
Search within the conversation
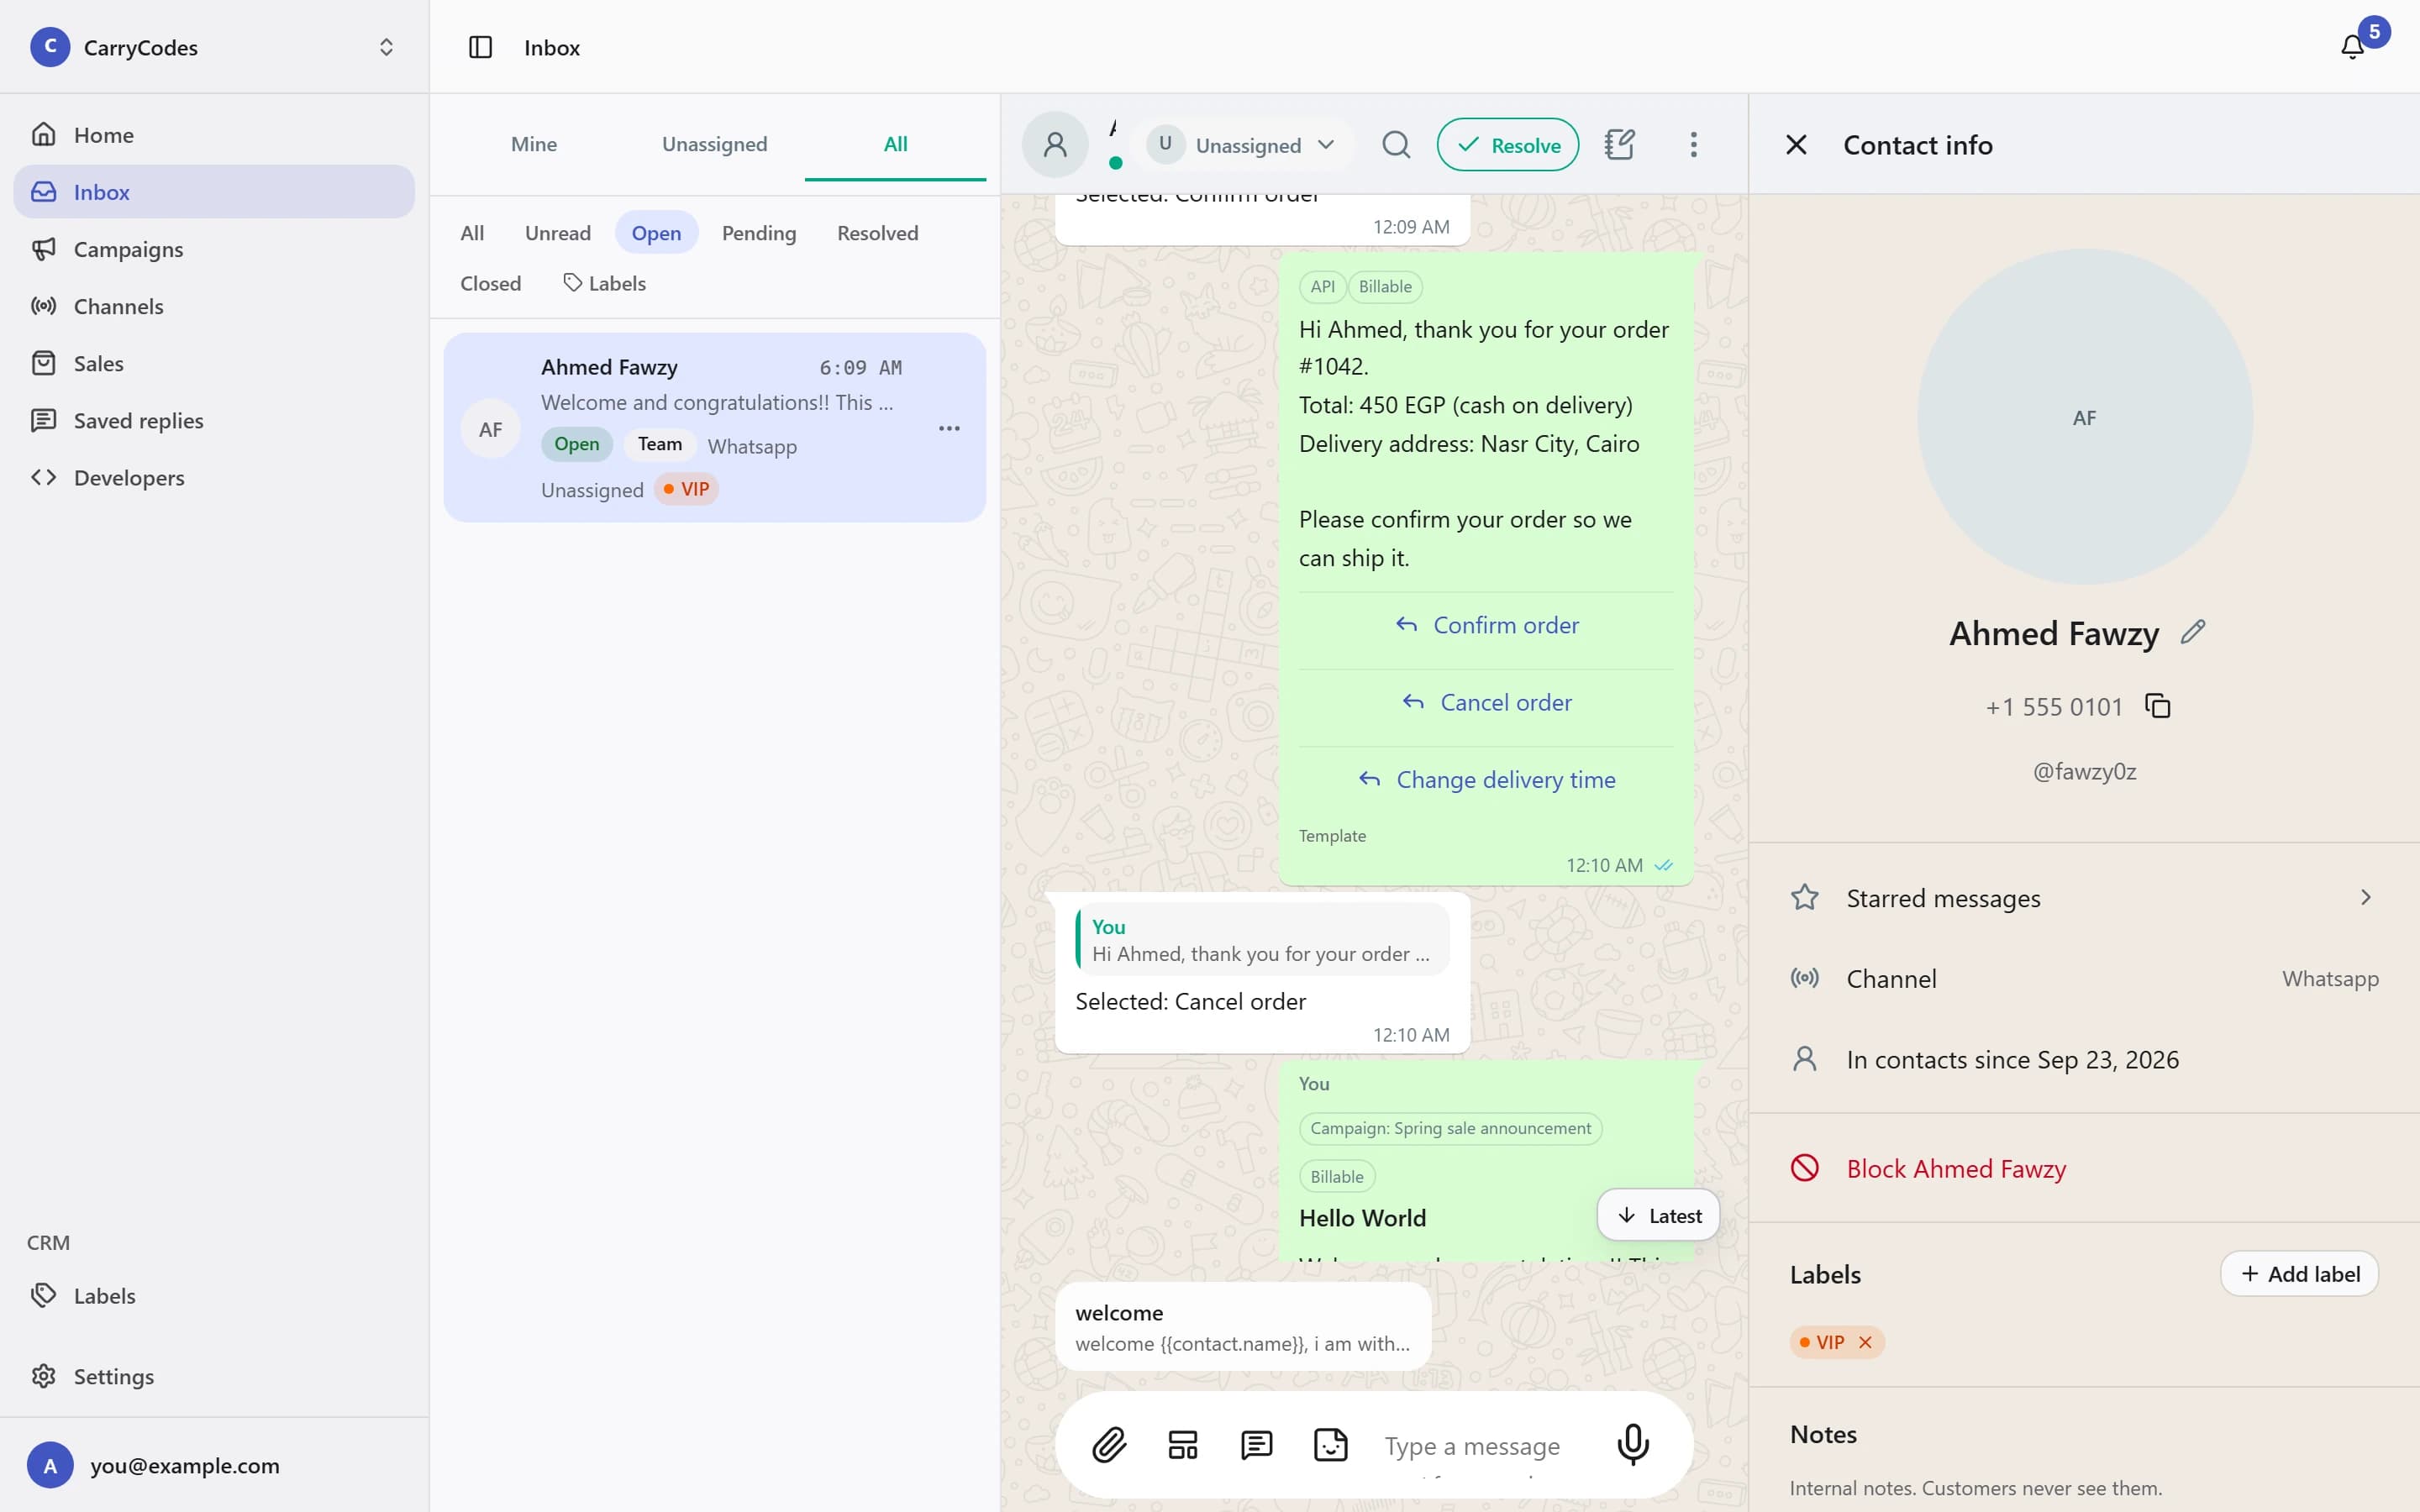pos(1396,145)
